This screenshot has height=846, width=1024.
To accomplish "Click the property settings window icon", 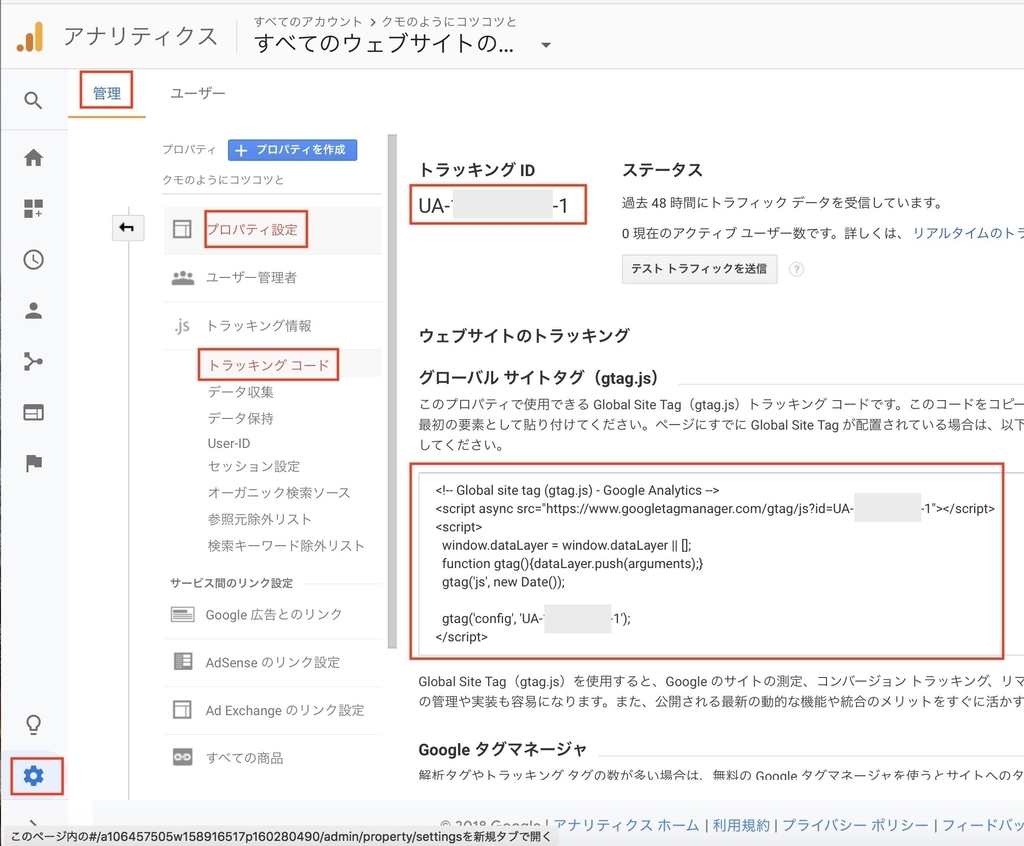I will click(x=182, y=229).
